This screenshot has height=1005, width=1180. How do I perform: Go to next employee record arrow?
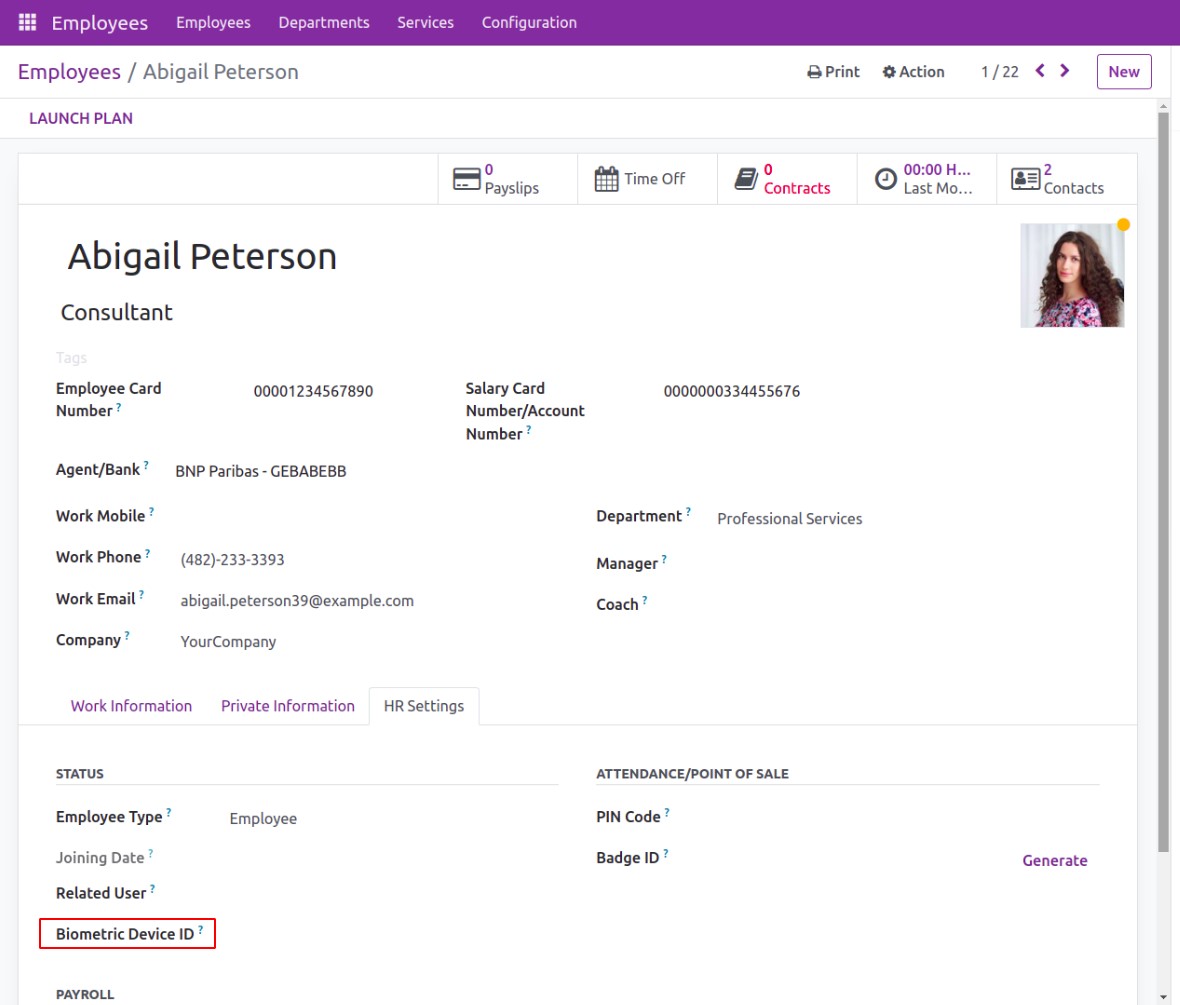pos(1065,71)
